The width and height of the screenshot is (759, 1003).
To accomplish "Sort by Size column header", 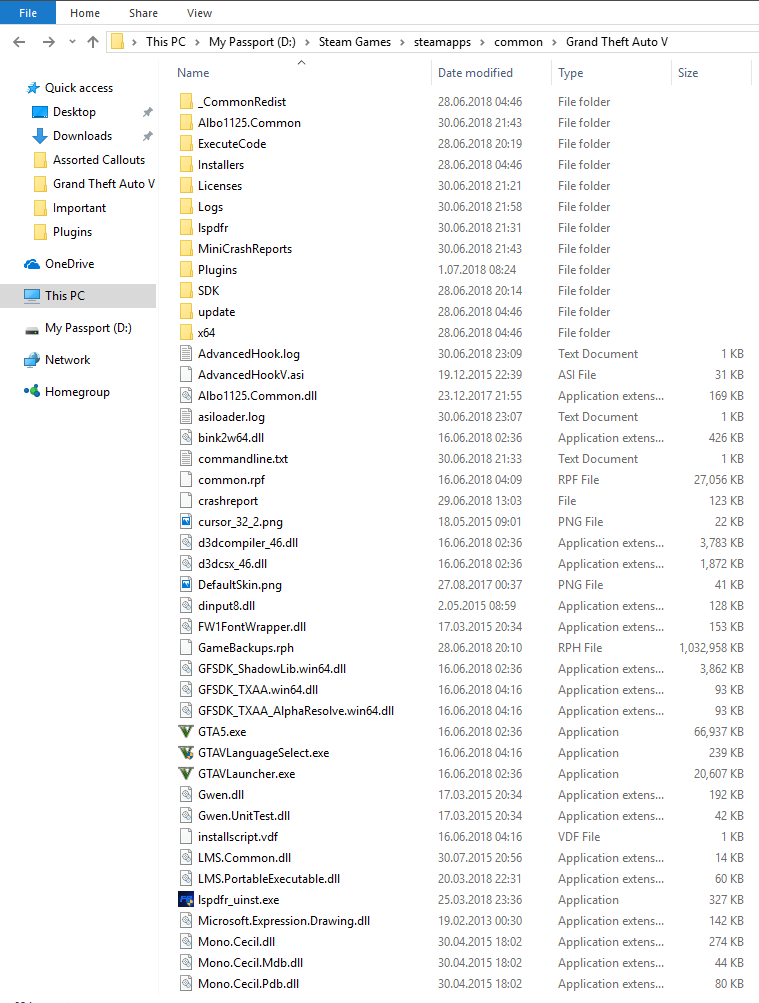I will tap(688, 73).
